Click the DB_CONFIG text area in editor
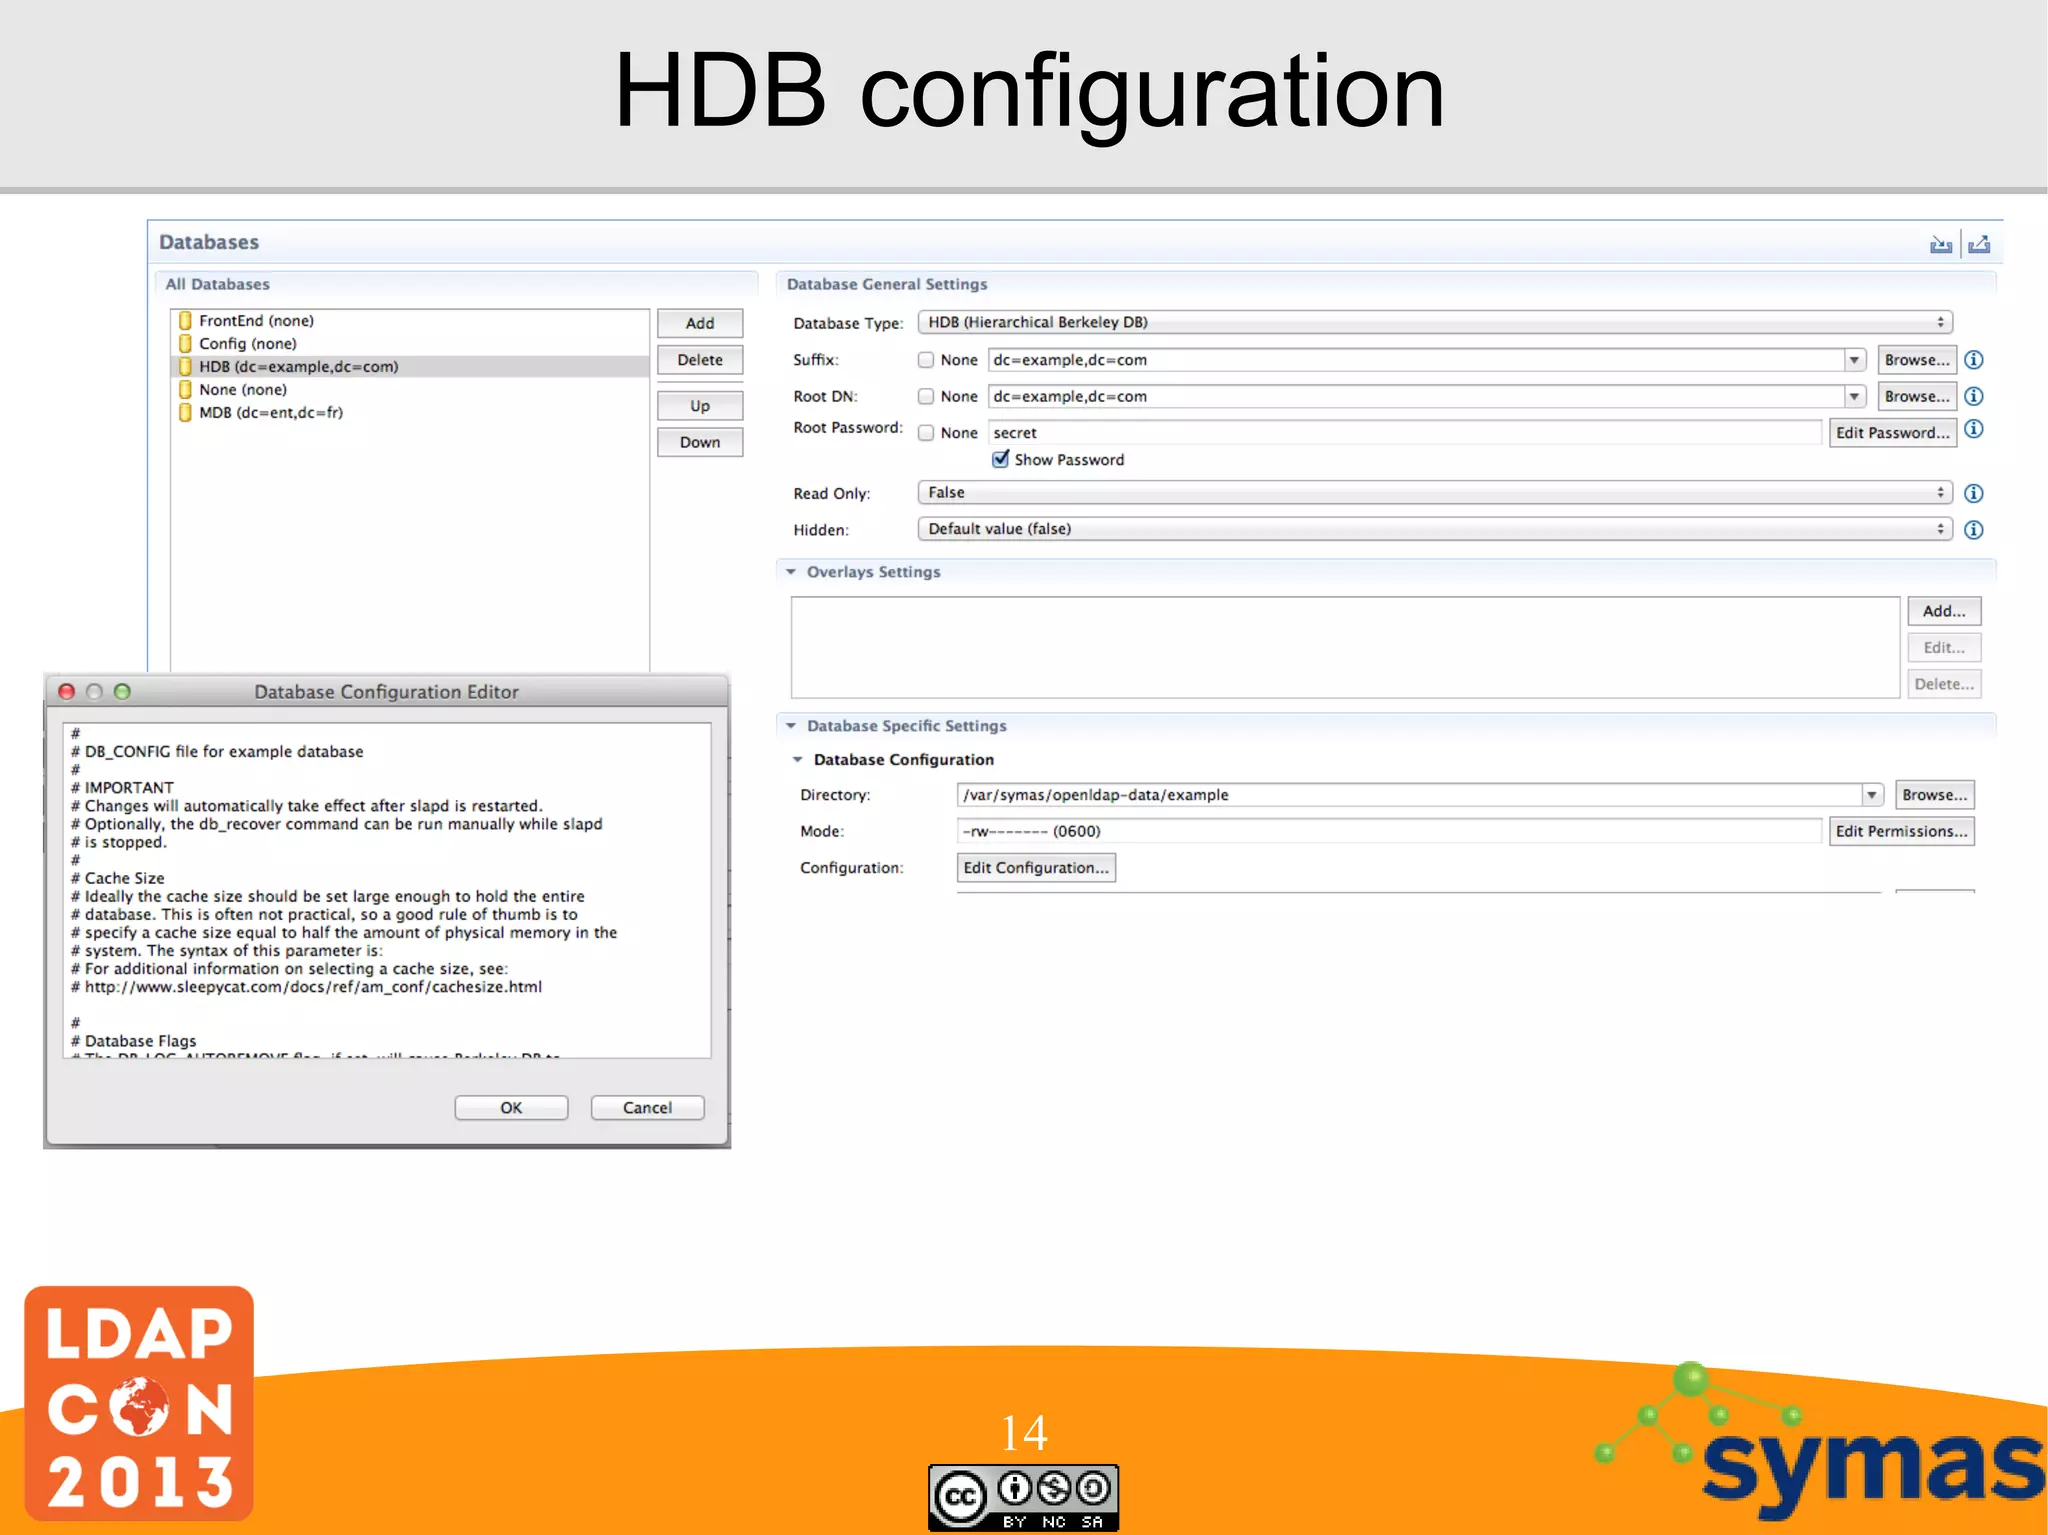 (387, 890)
